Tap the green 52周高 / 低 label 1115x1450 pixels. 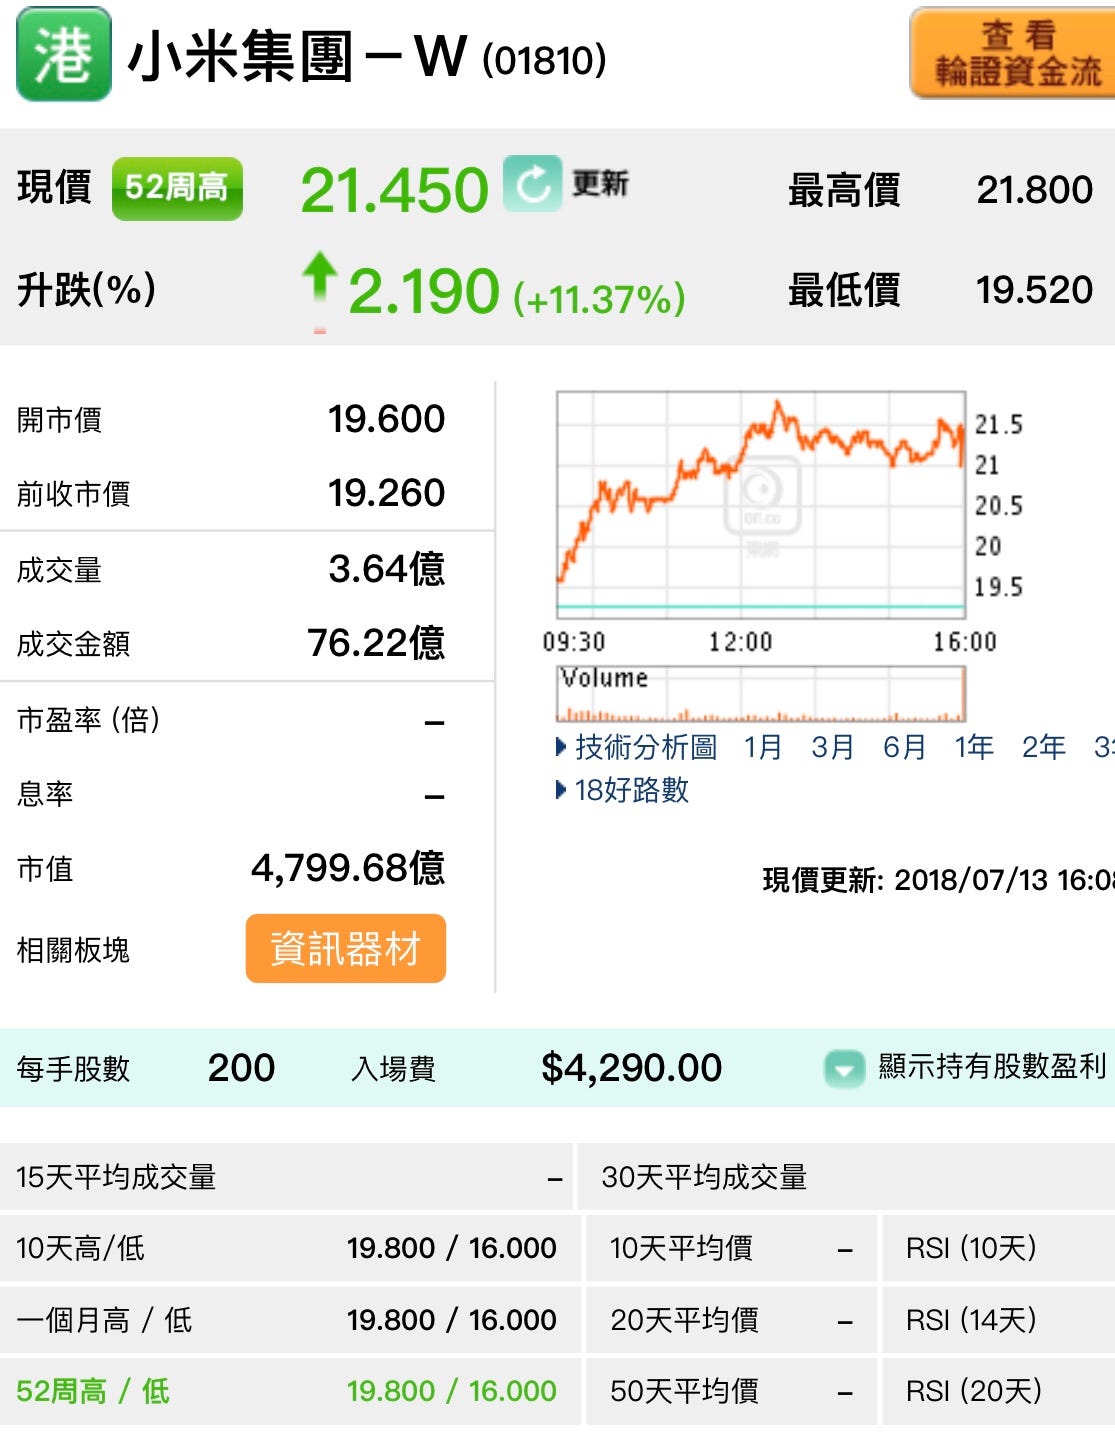tap(93, 1391)
